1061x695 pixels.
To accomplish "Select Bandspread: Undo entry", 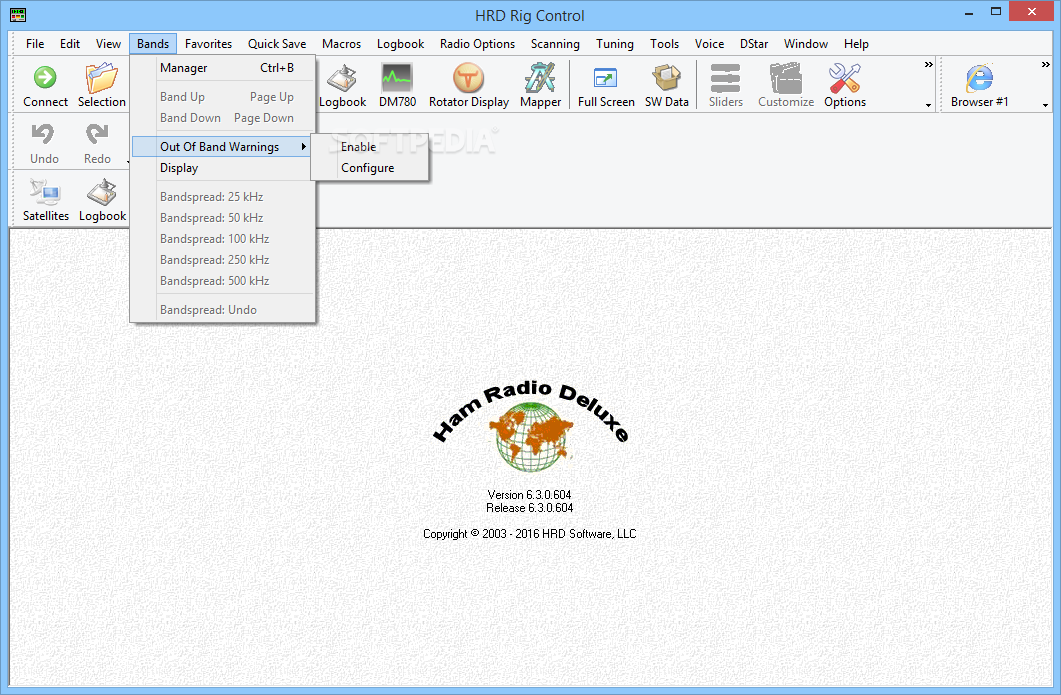I will (223, 310).
